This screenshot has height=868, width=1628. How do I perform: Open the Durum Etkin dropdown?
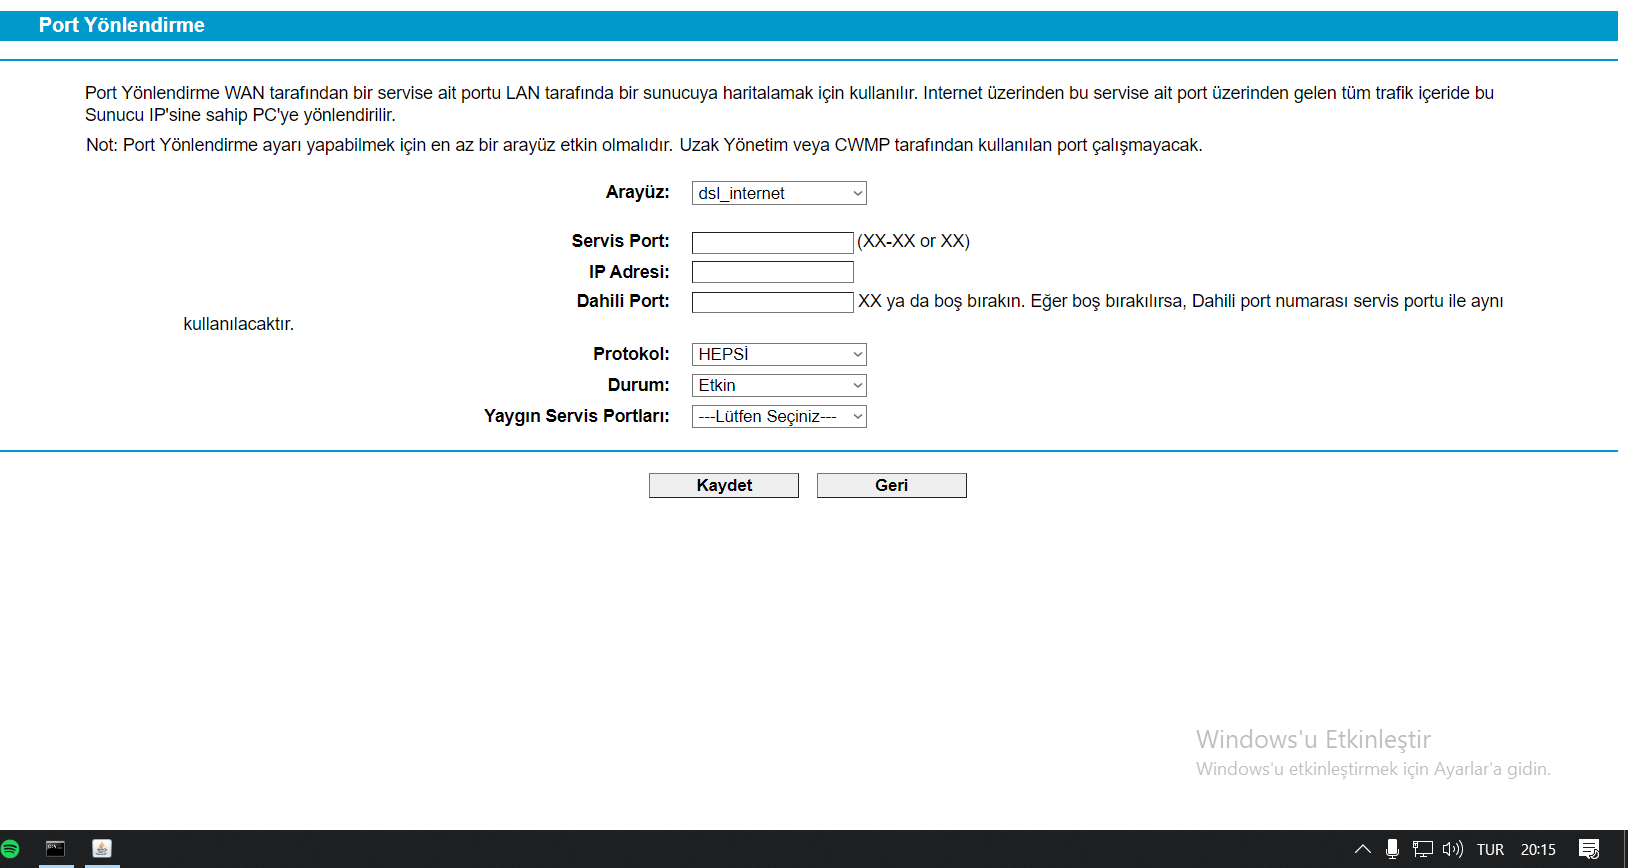pyautogui.click(x=779, y=385)
